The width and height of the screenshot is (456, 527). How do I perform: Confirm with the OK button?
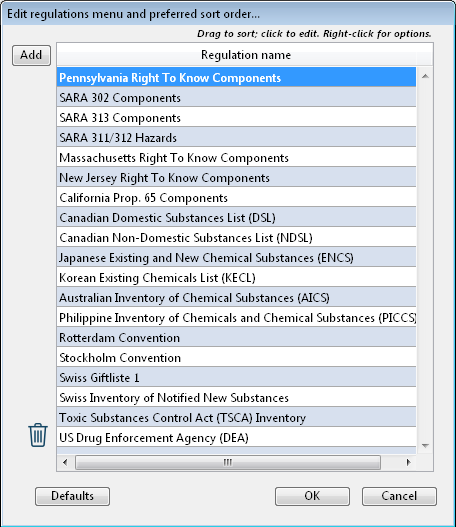[312, 496]
